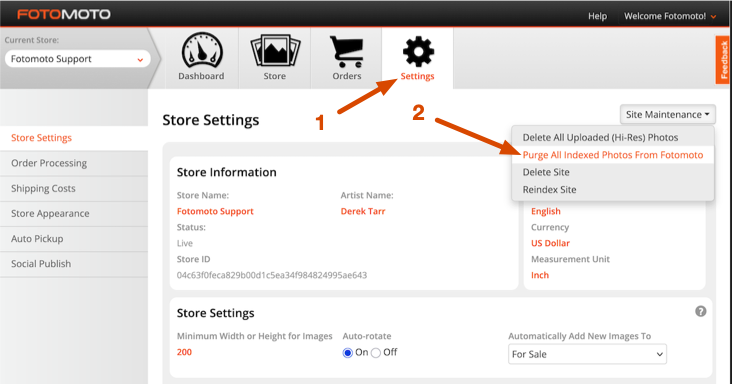Click the Live status text
The height and width of the screenshot is (384, 732).
[x=184, y=243]
